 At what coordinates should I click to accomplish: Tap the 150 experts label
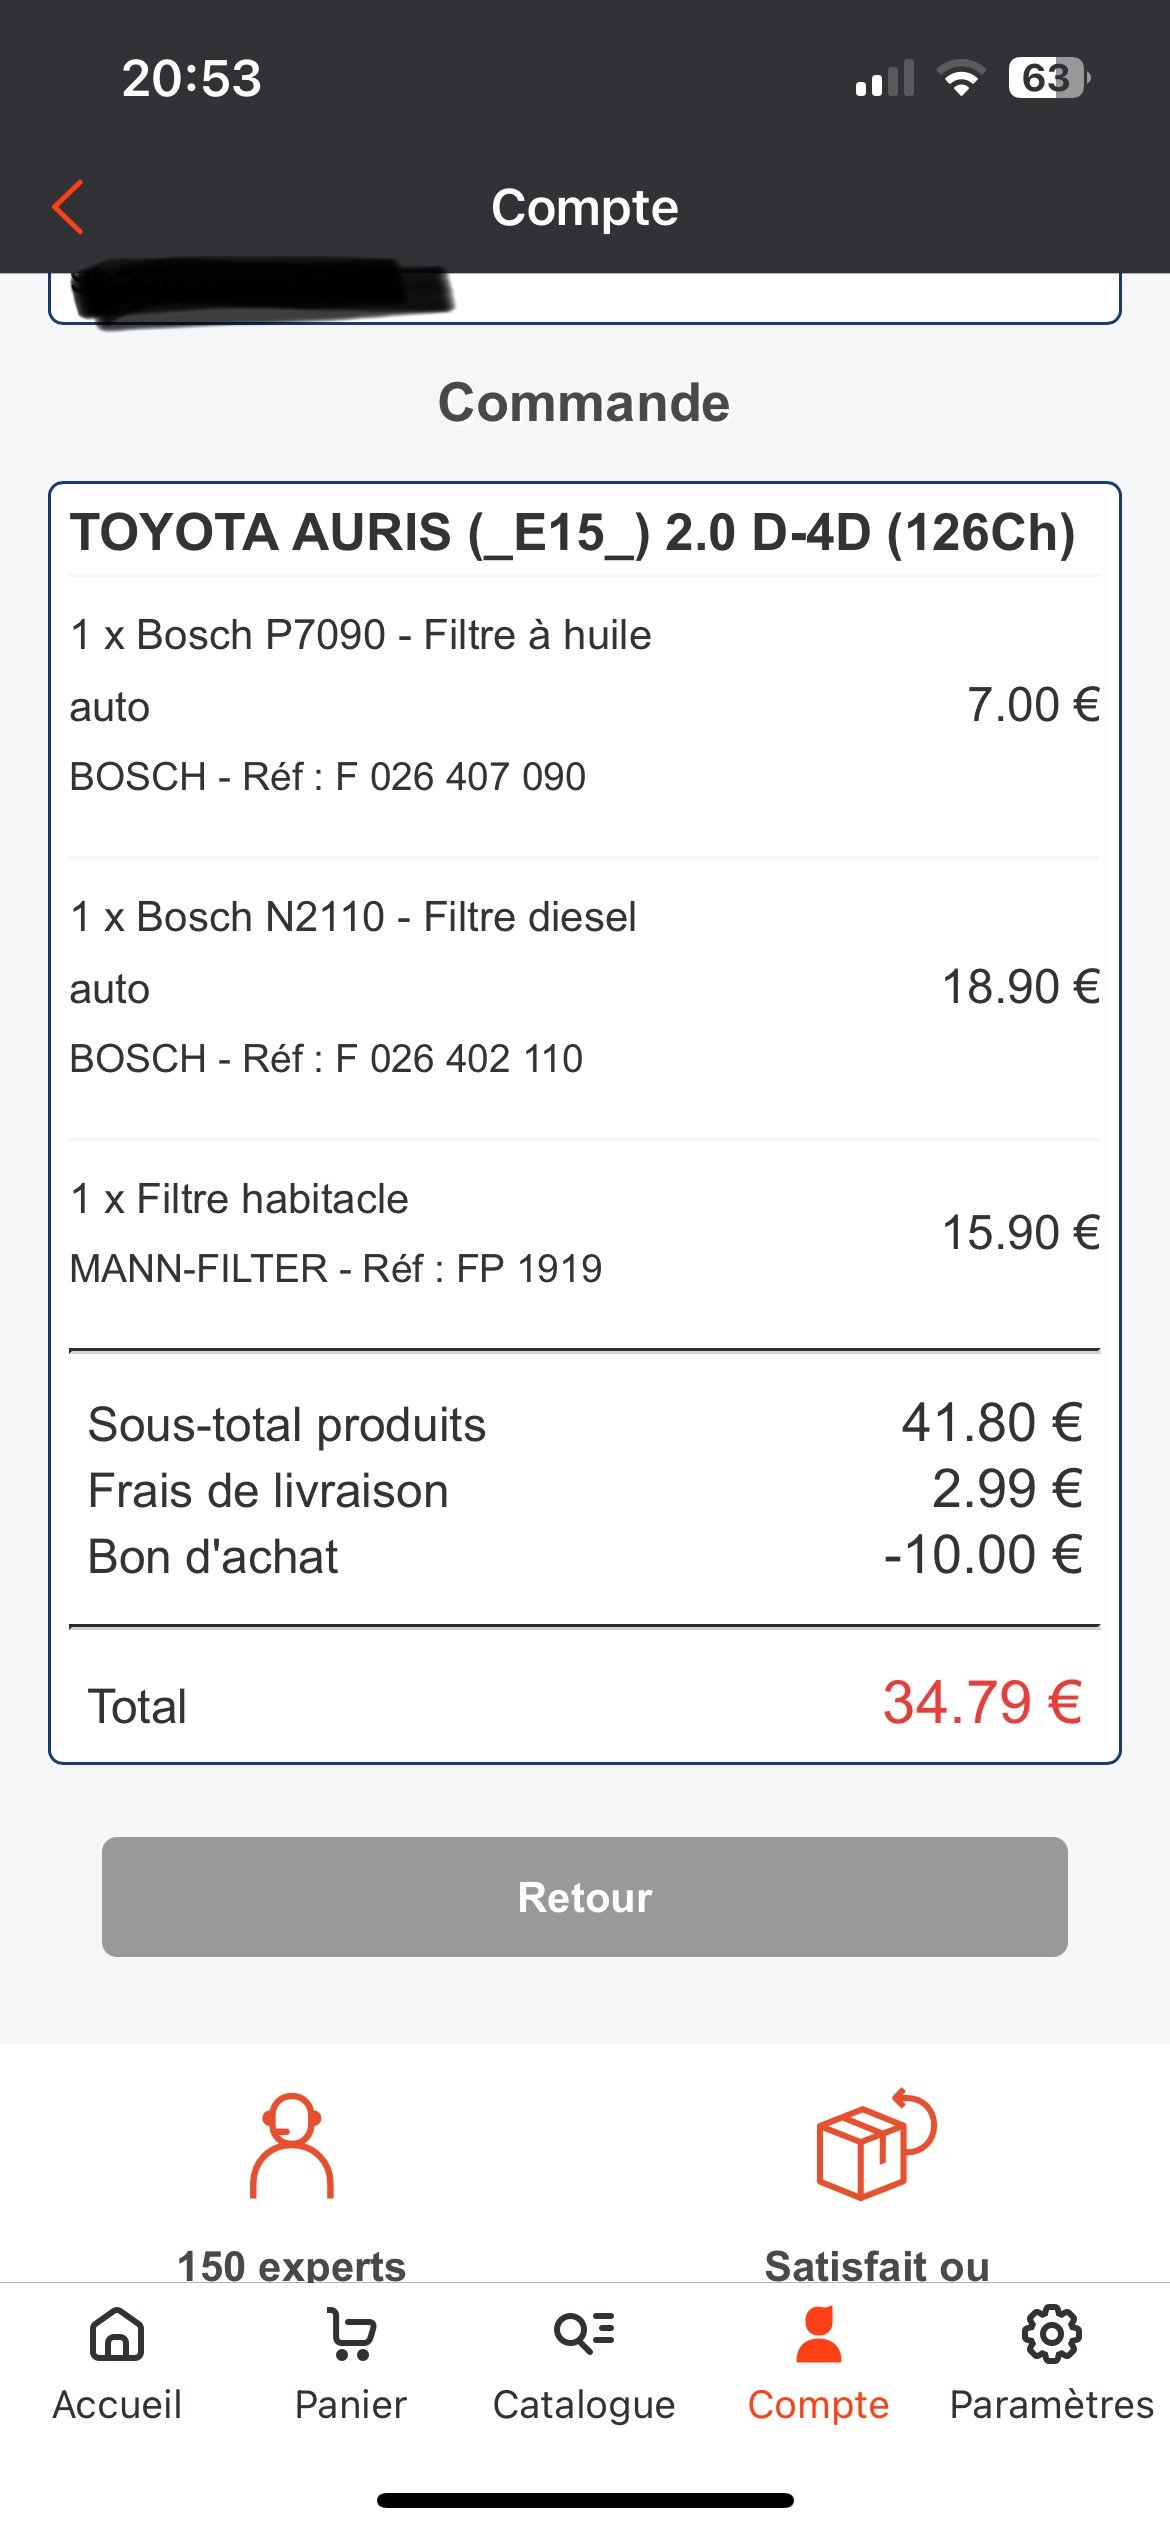pyautogui.click(x=291, y=2266)
